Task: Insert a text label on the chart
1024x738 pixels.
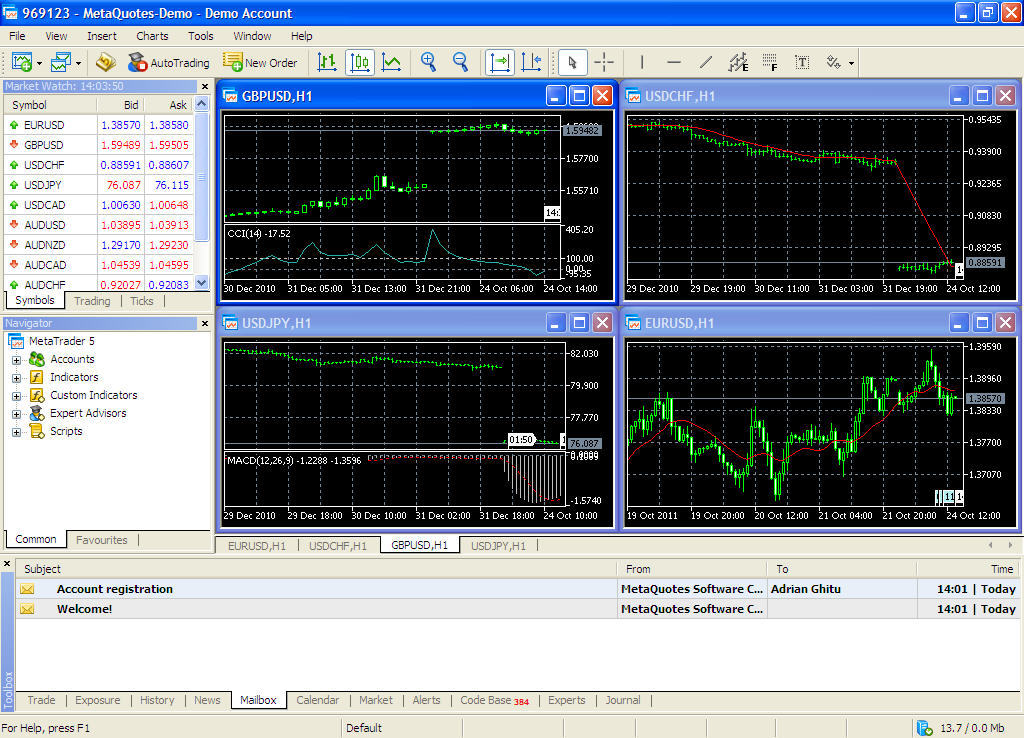Action: tap(802, 62)
